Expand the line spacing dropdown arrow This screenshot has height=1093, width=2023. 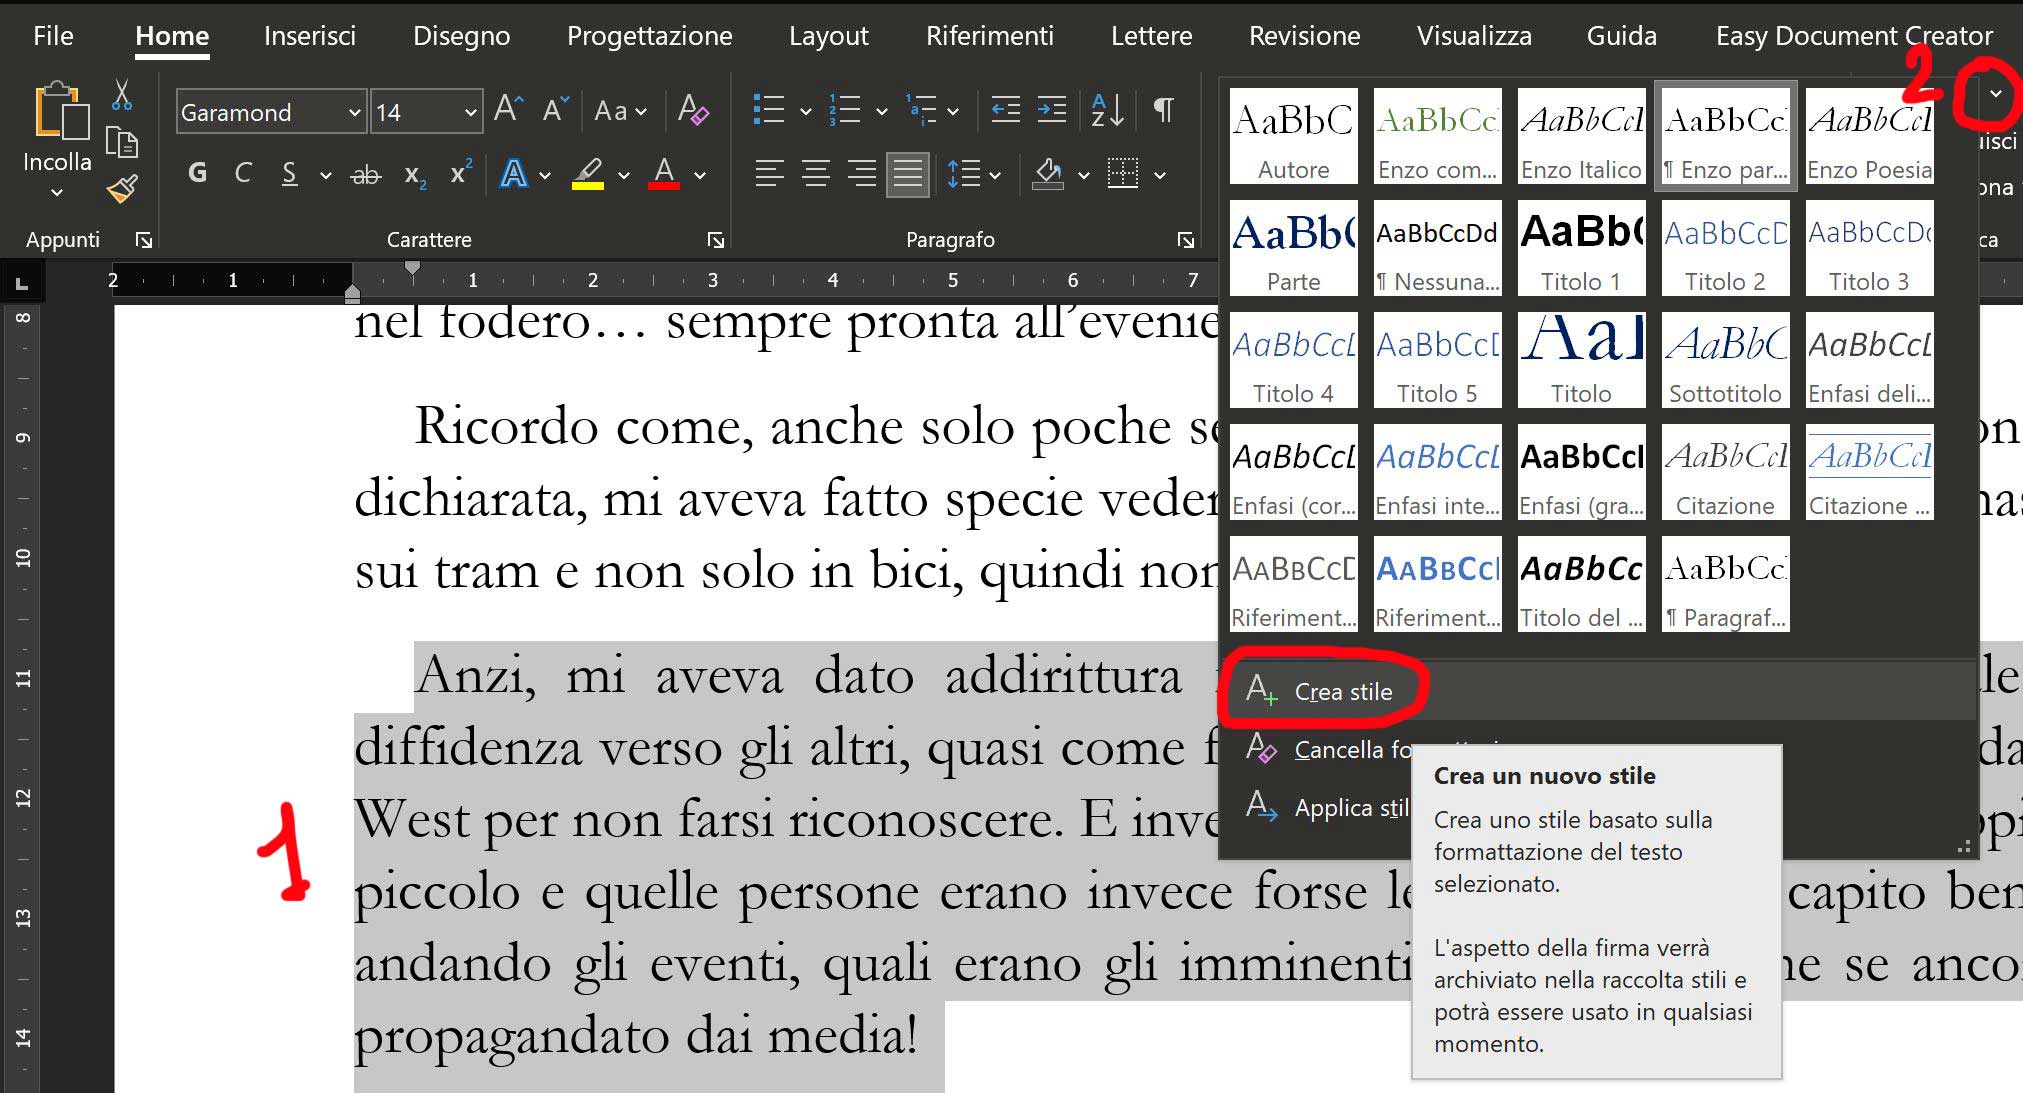995,175
